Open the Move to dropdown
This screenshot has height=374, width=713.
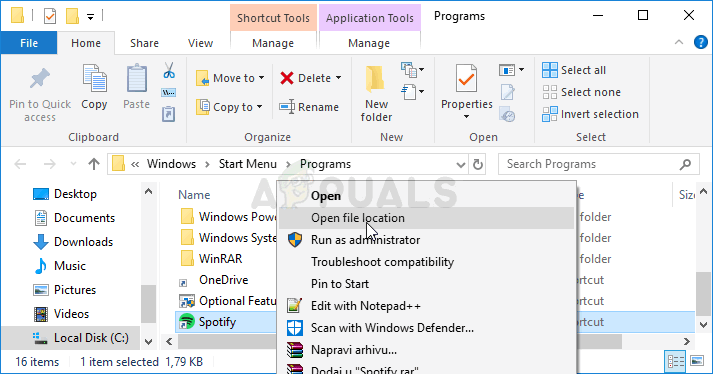[230, 78]
